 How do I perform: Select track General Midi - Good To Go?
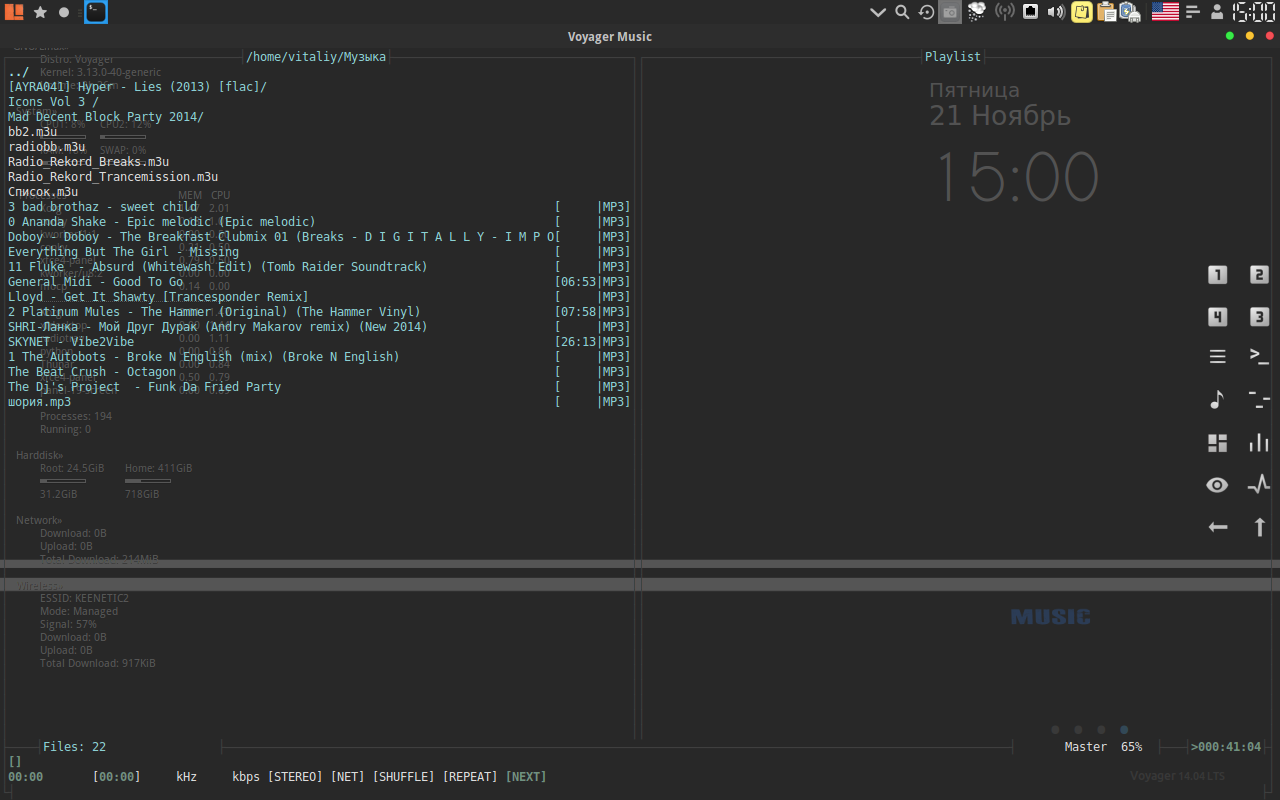(x=95, y=282)
